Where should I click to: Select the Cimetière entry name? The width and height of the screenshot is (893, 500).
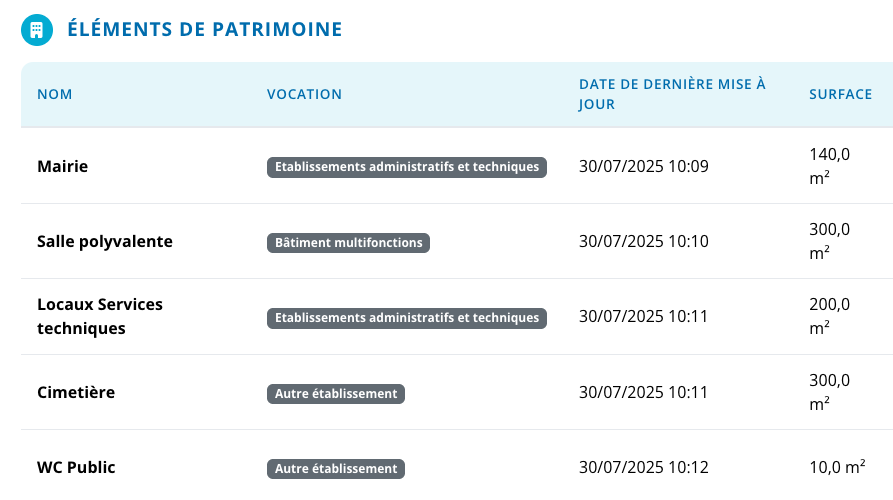point(76,392)
